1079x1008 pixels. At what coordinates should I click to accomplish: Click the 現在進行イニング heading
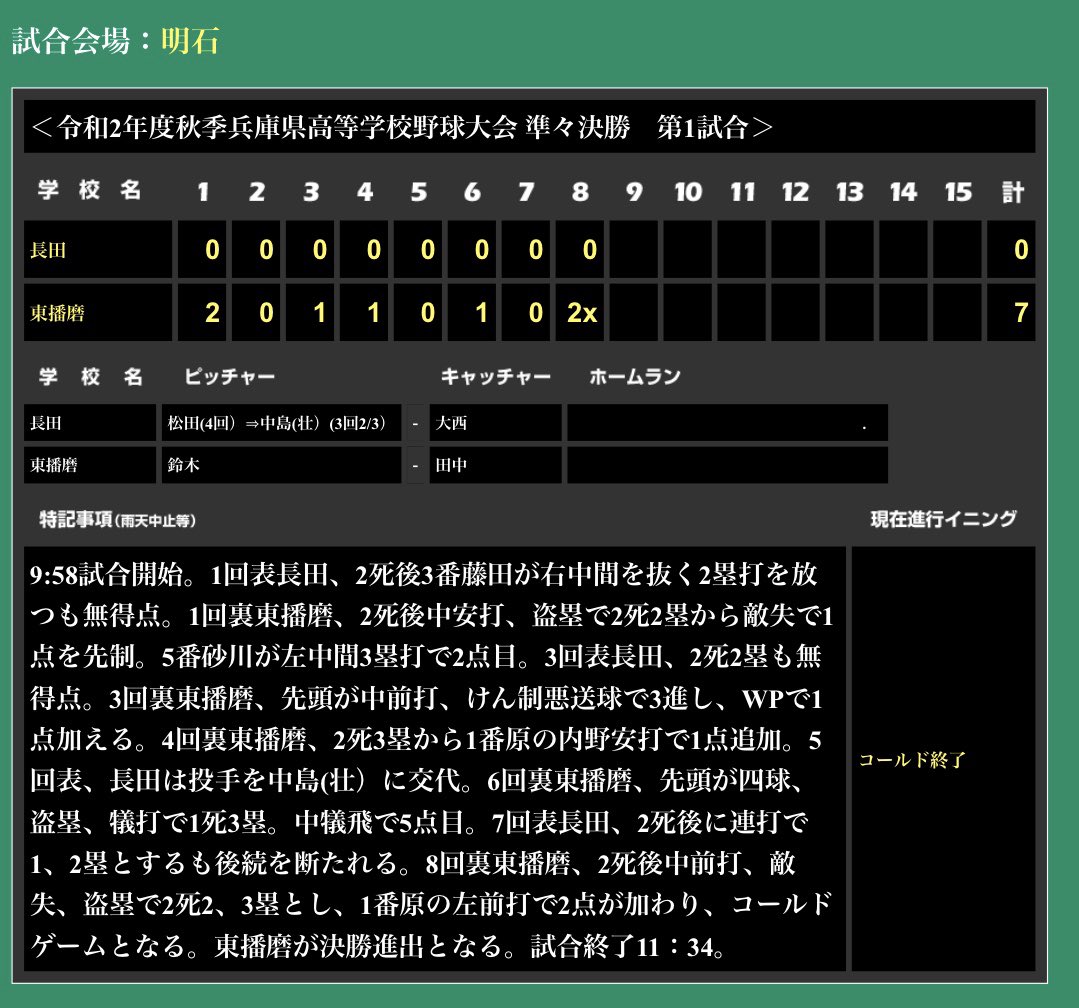tap(943, 519)
